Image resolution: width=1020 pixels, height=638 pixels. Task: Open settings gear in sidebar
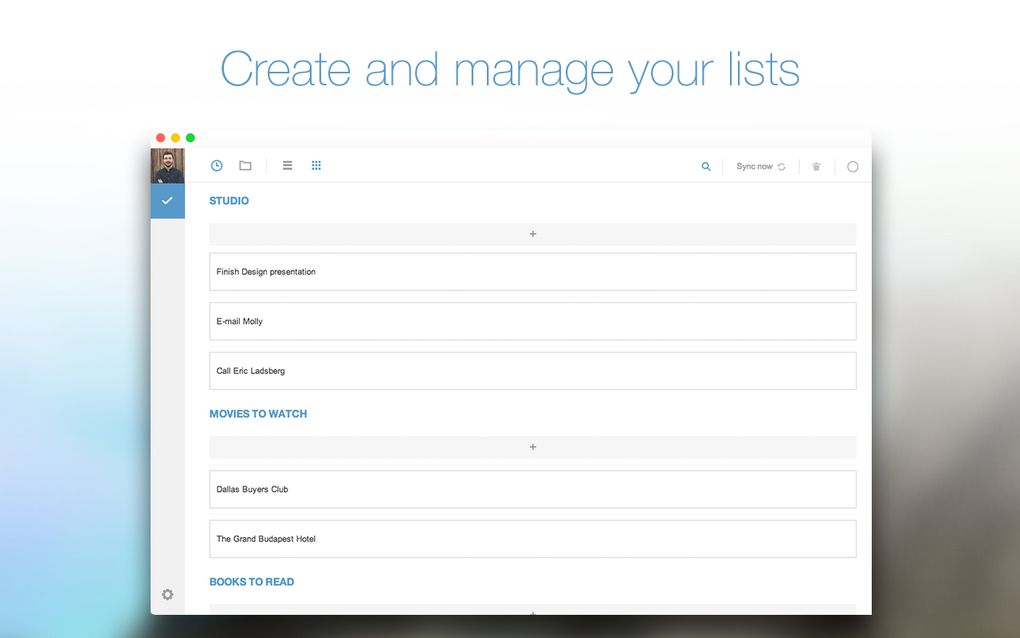[x=167, y=594]
